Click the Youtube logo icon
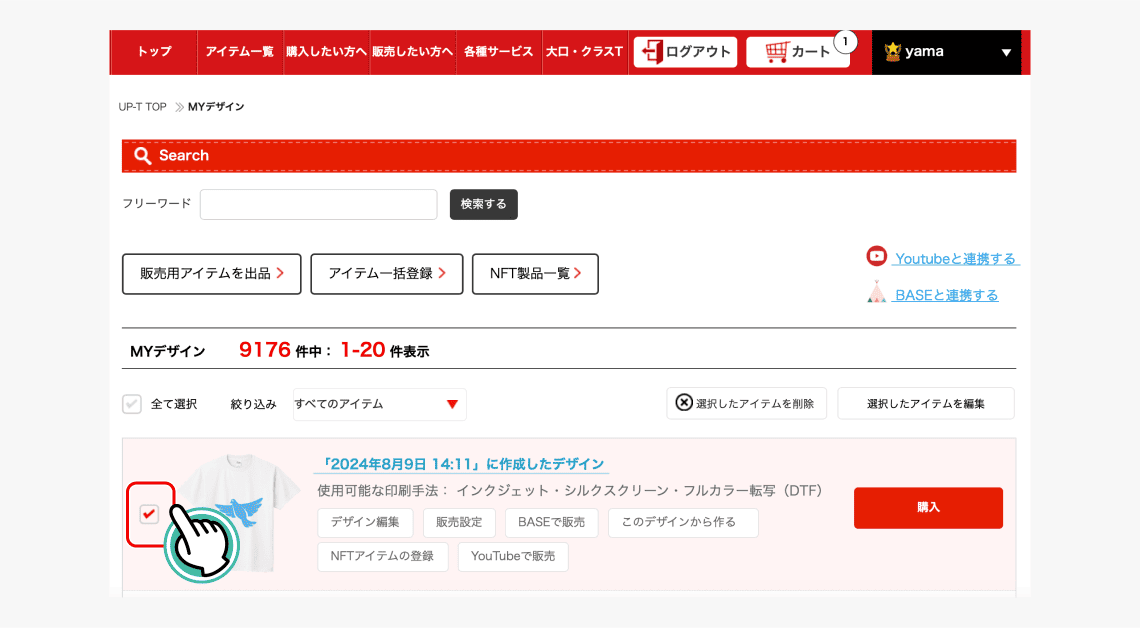The height and width of the screenshot is (628, 1140). pyautogui.click(x=877, y=257)
